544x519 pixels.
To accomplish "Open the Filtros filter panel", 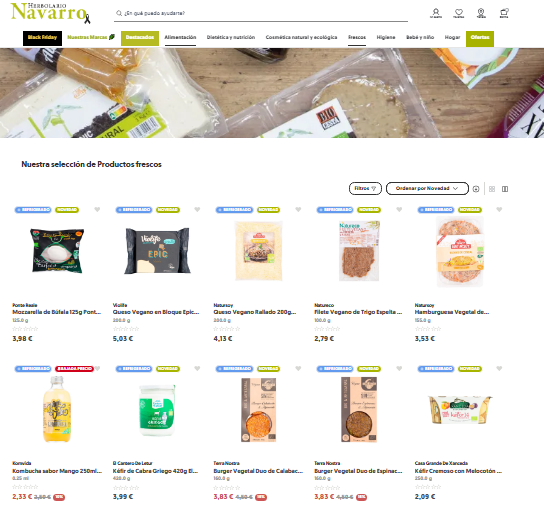I will (365, 188).
